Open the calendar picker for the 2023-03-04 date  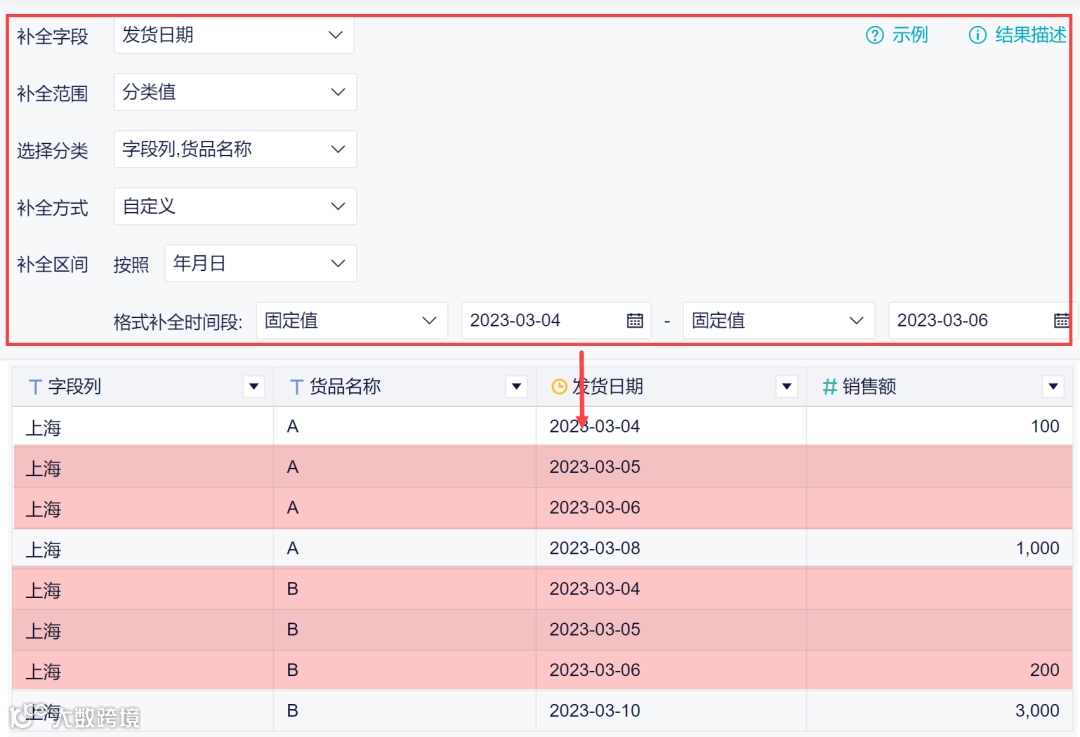[635, 320]
